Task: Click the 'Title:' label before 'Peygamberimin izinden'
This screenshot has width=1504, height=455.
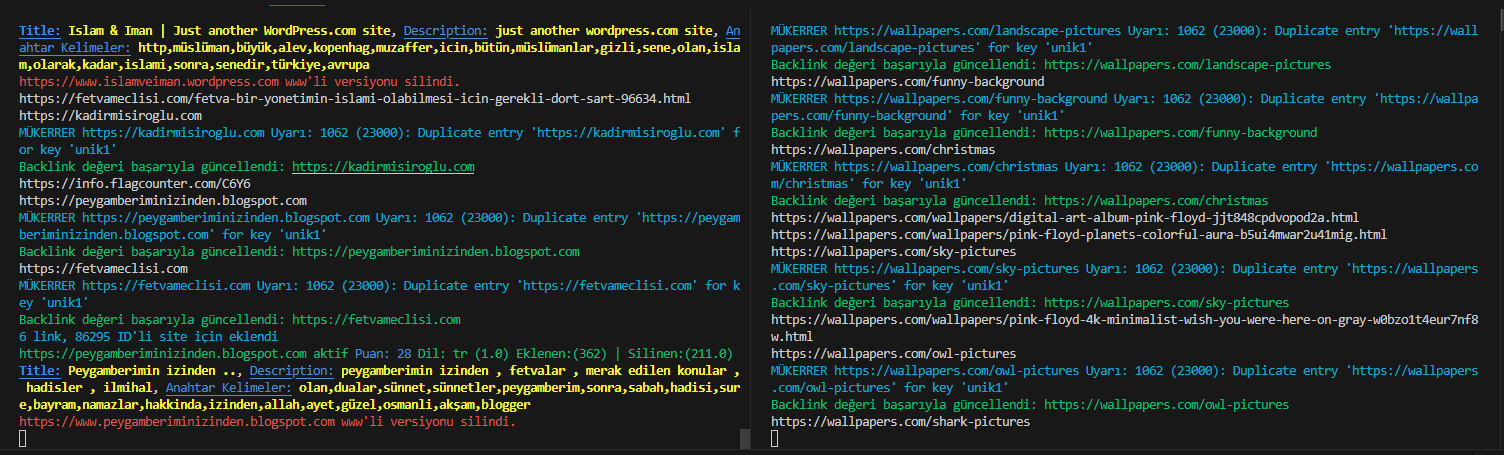Action: pyautogui.click(x=40, y=371)
